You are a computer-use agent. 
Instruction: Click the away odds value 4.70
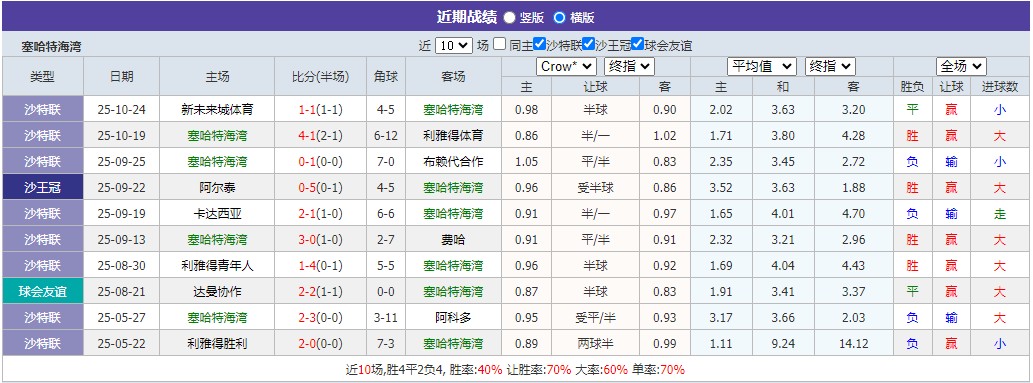pos(853,214)
